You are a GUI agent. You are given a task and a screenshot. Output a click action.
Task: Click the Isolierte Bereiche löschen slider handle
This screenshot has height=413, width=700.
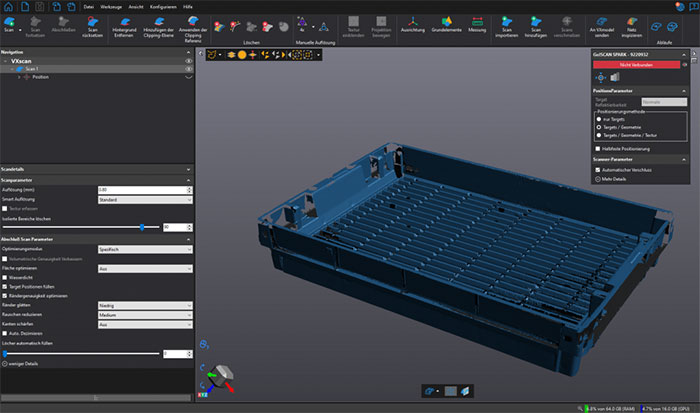point(142,227)
